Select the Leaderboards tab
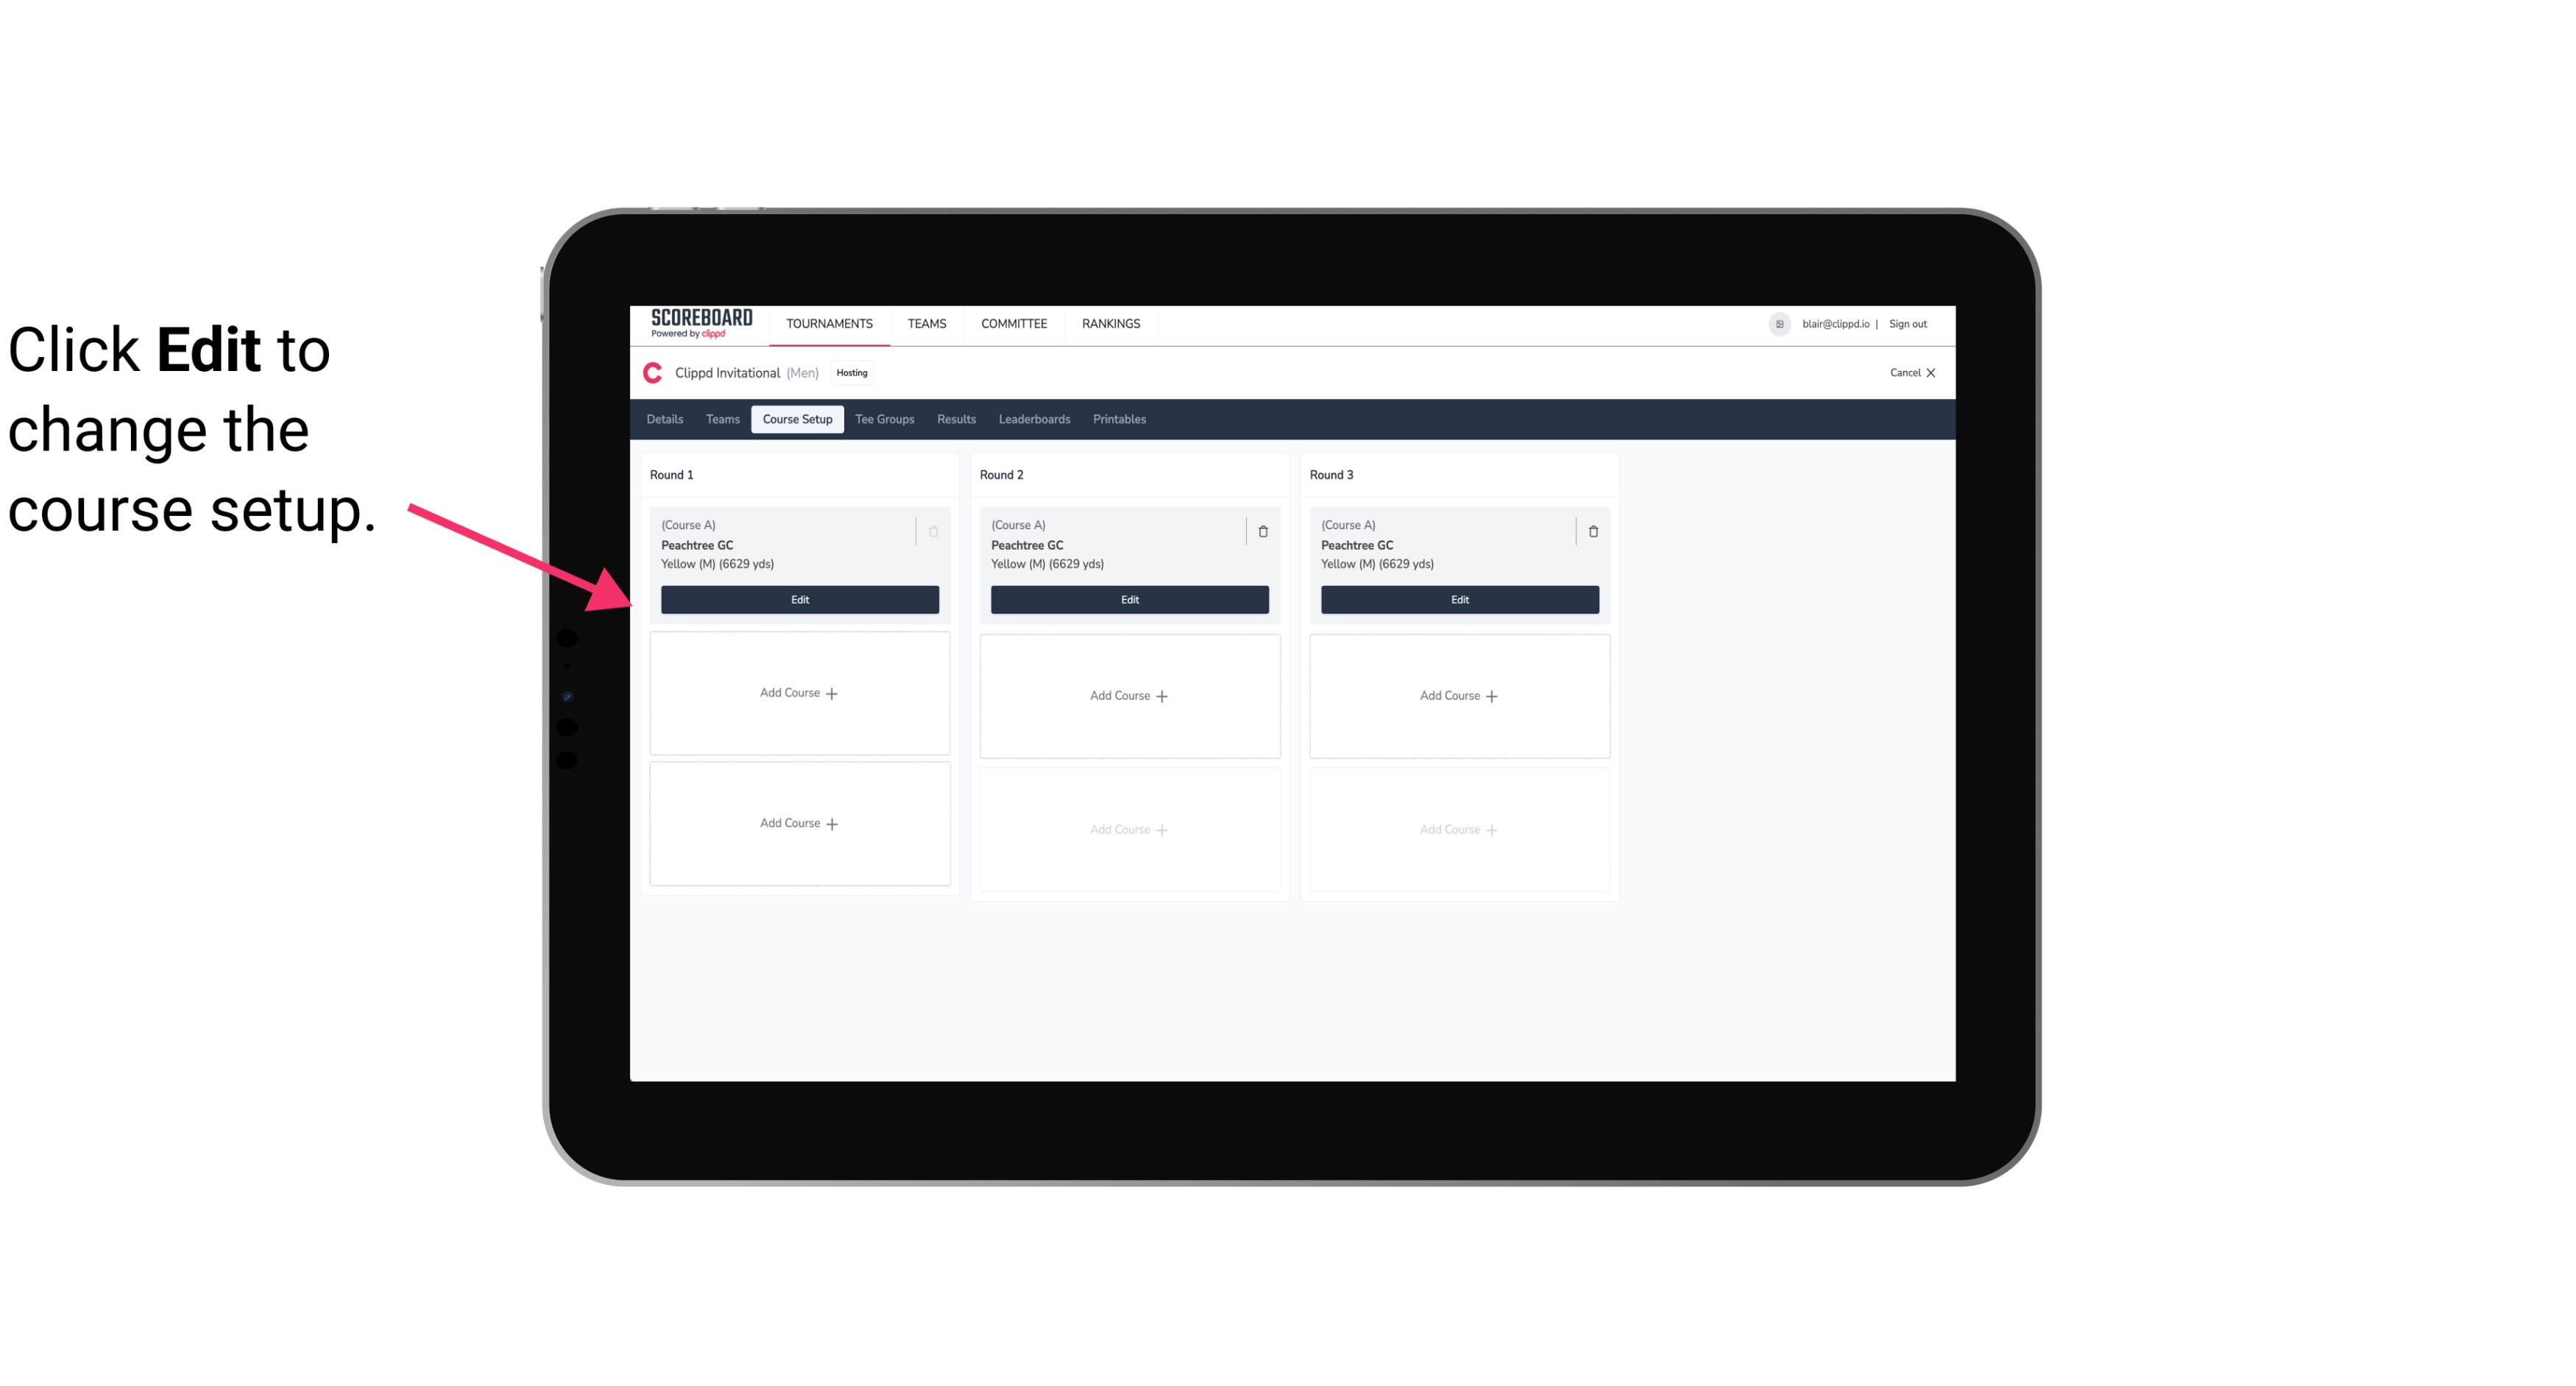The image size is (2576, 1386). [1034, 418]
